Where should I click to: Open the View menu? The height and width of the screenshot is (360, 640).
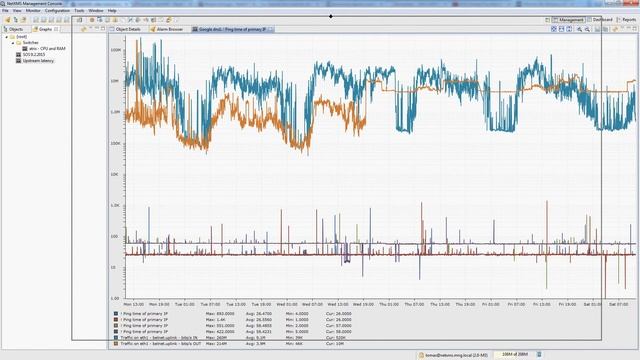tap(17, 11)
